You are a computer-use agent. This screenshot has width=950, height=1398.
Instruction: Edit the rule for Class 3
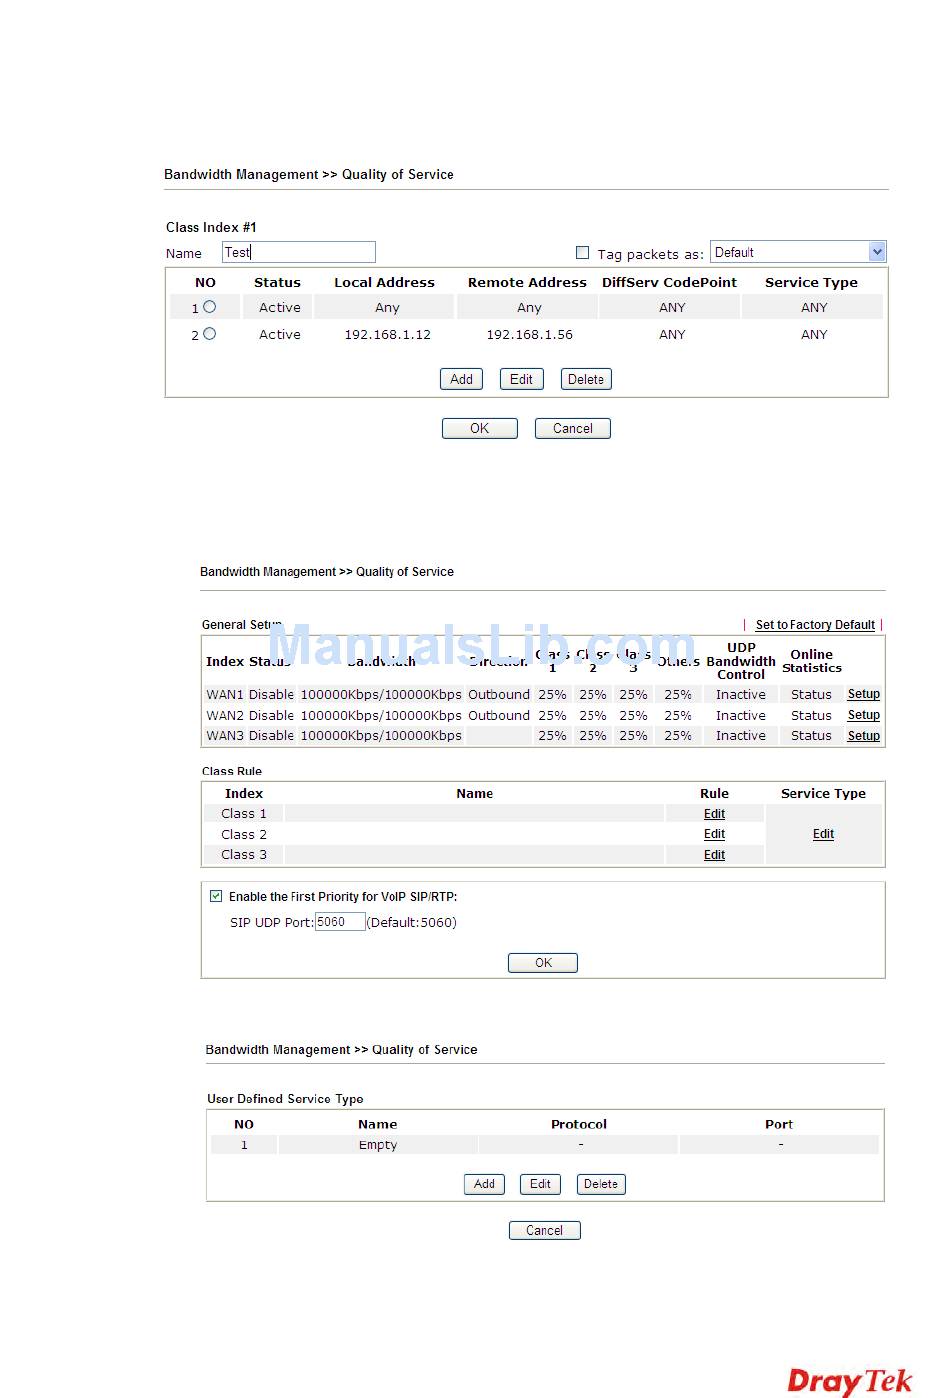coord(714,855)
